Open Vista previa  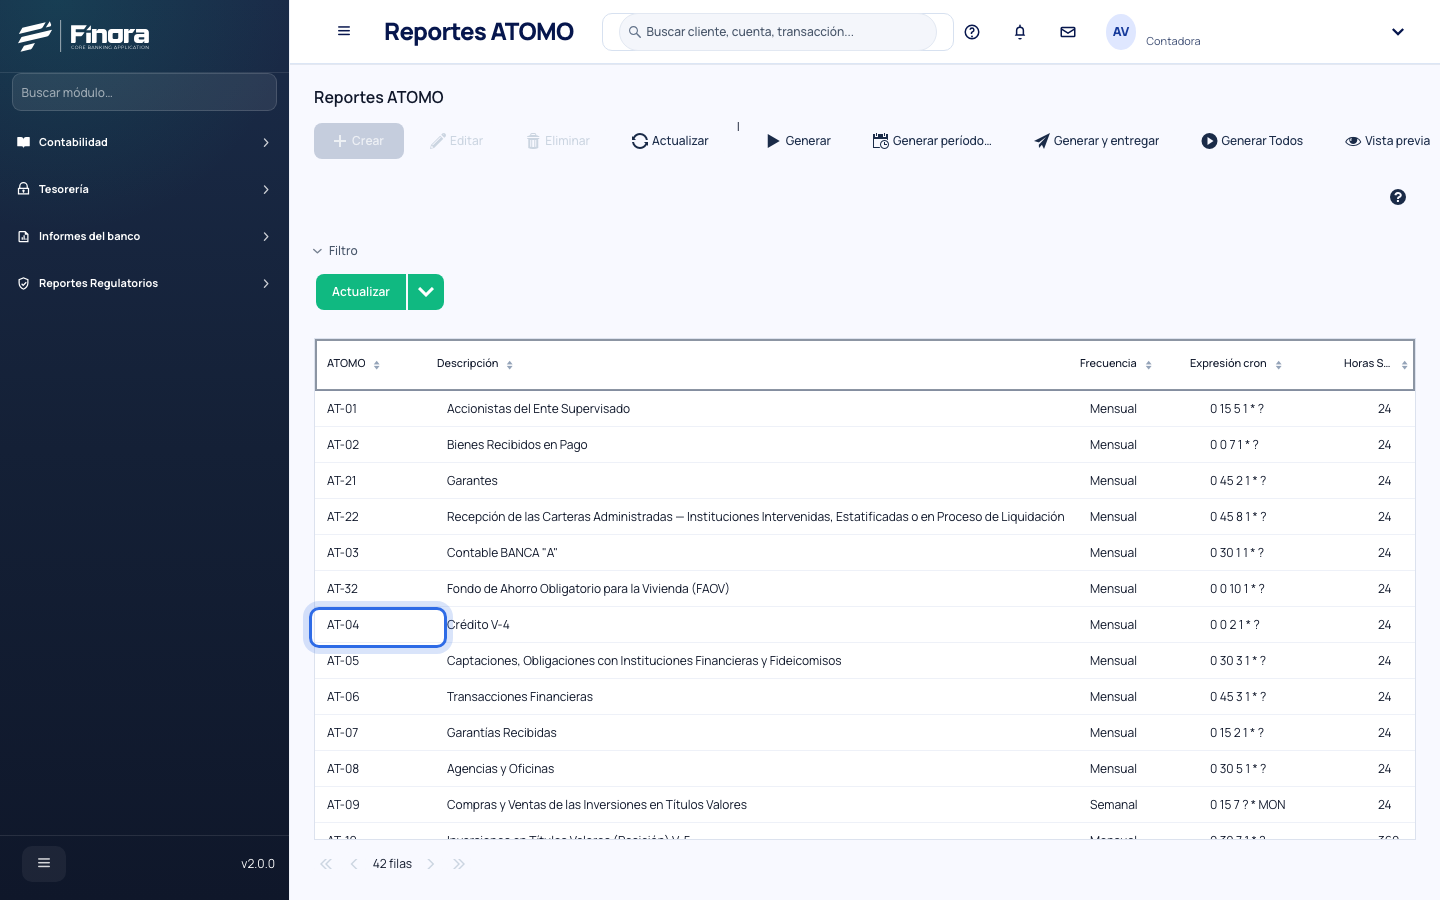tap(1387, 141)
